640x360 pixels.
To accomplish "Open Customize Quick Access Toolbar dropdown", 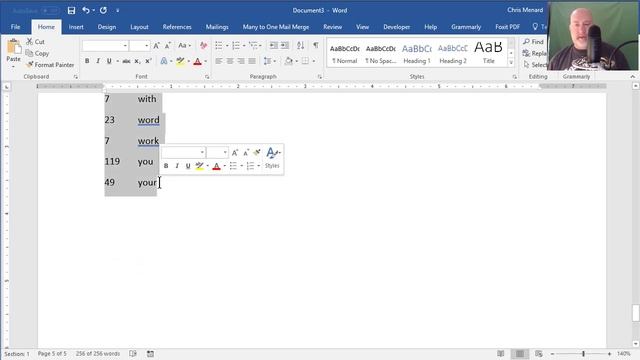I will pos(118,11).
